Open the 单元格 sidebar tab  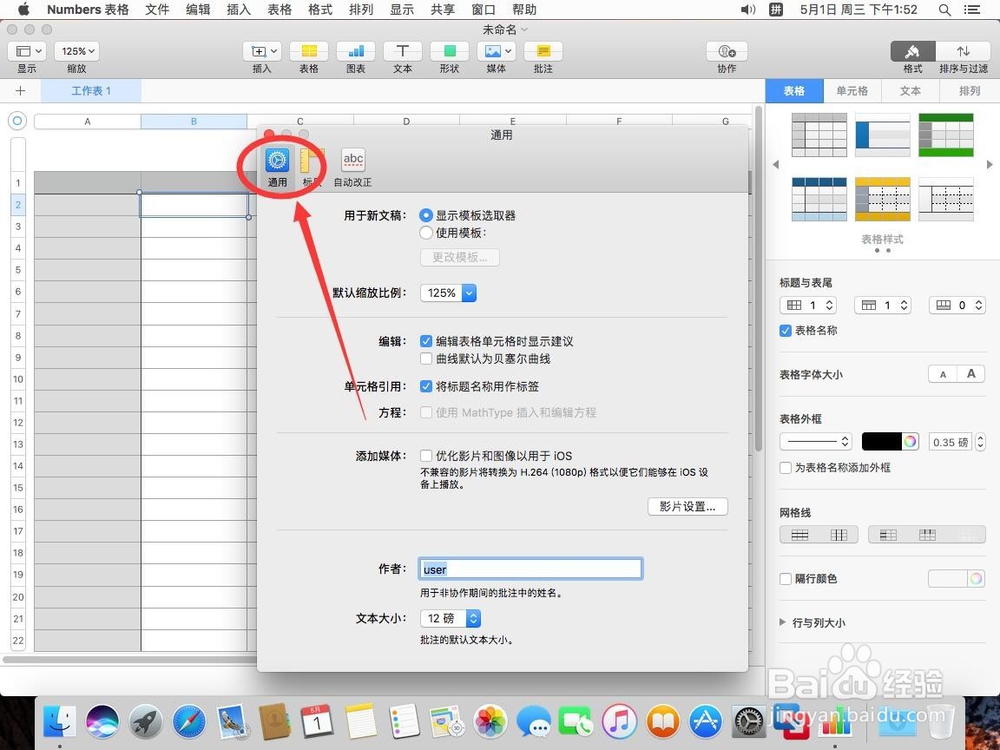853,90
